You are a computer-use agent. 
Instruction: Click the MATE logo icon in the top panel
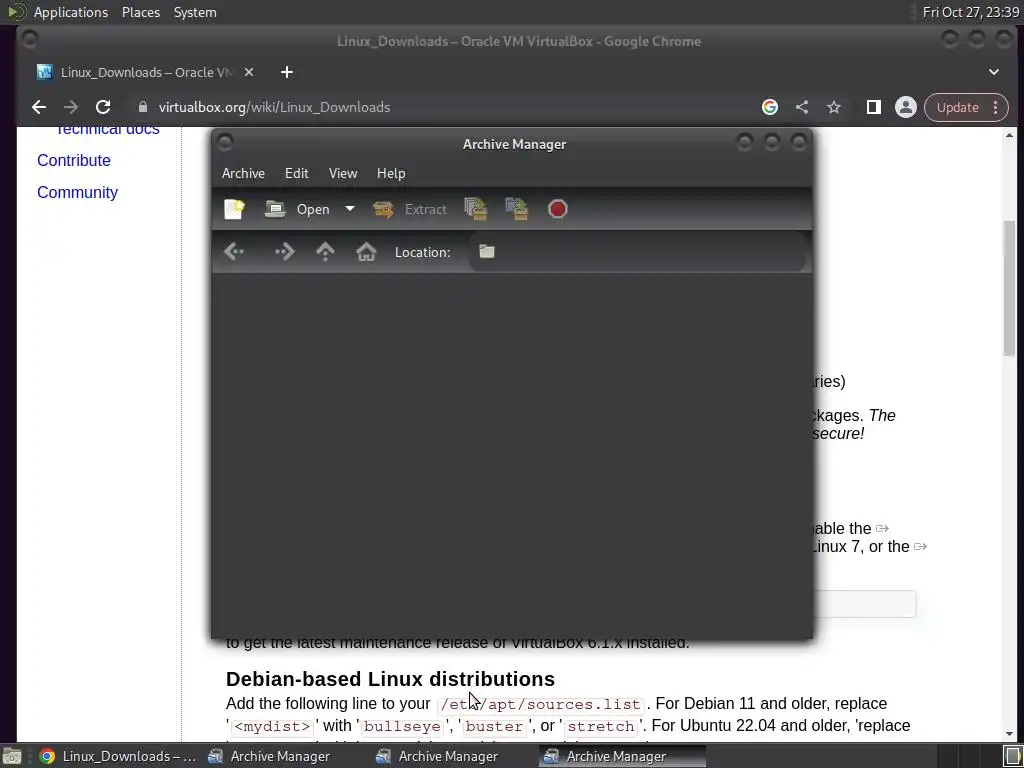pos(17,12)
